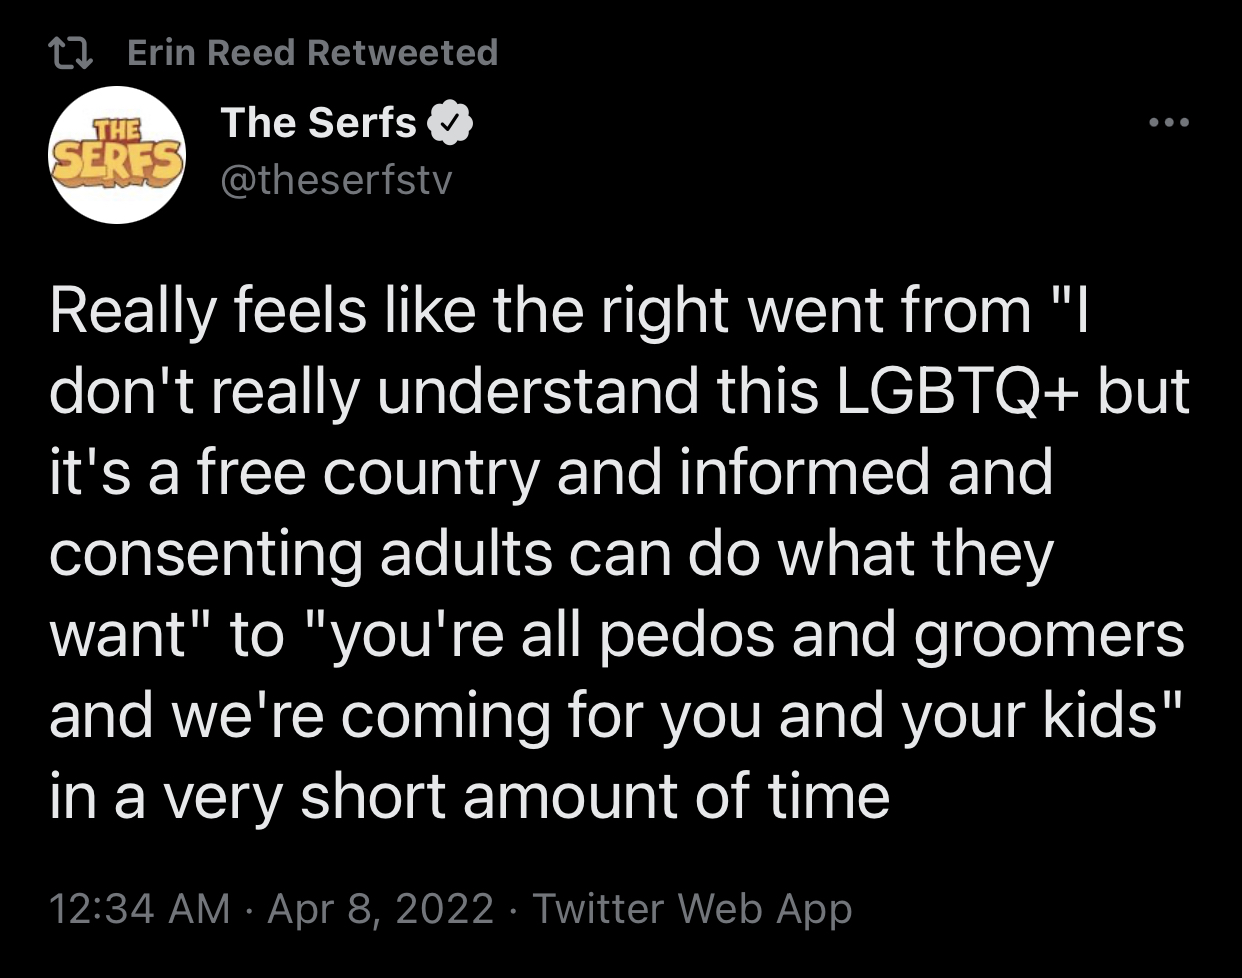1242x978 pixels.
Task: Click the tweet's last line "short amount of time"
Action: pyautogui.click(x=594, y=798)
